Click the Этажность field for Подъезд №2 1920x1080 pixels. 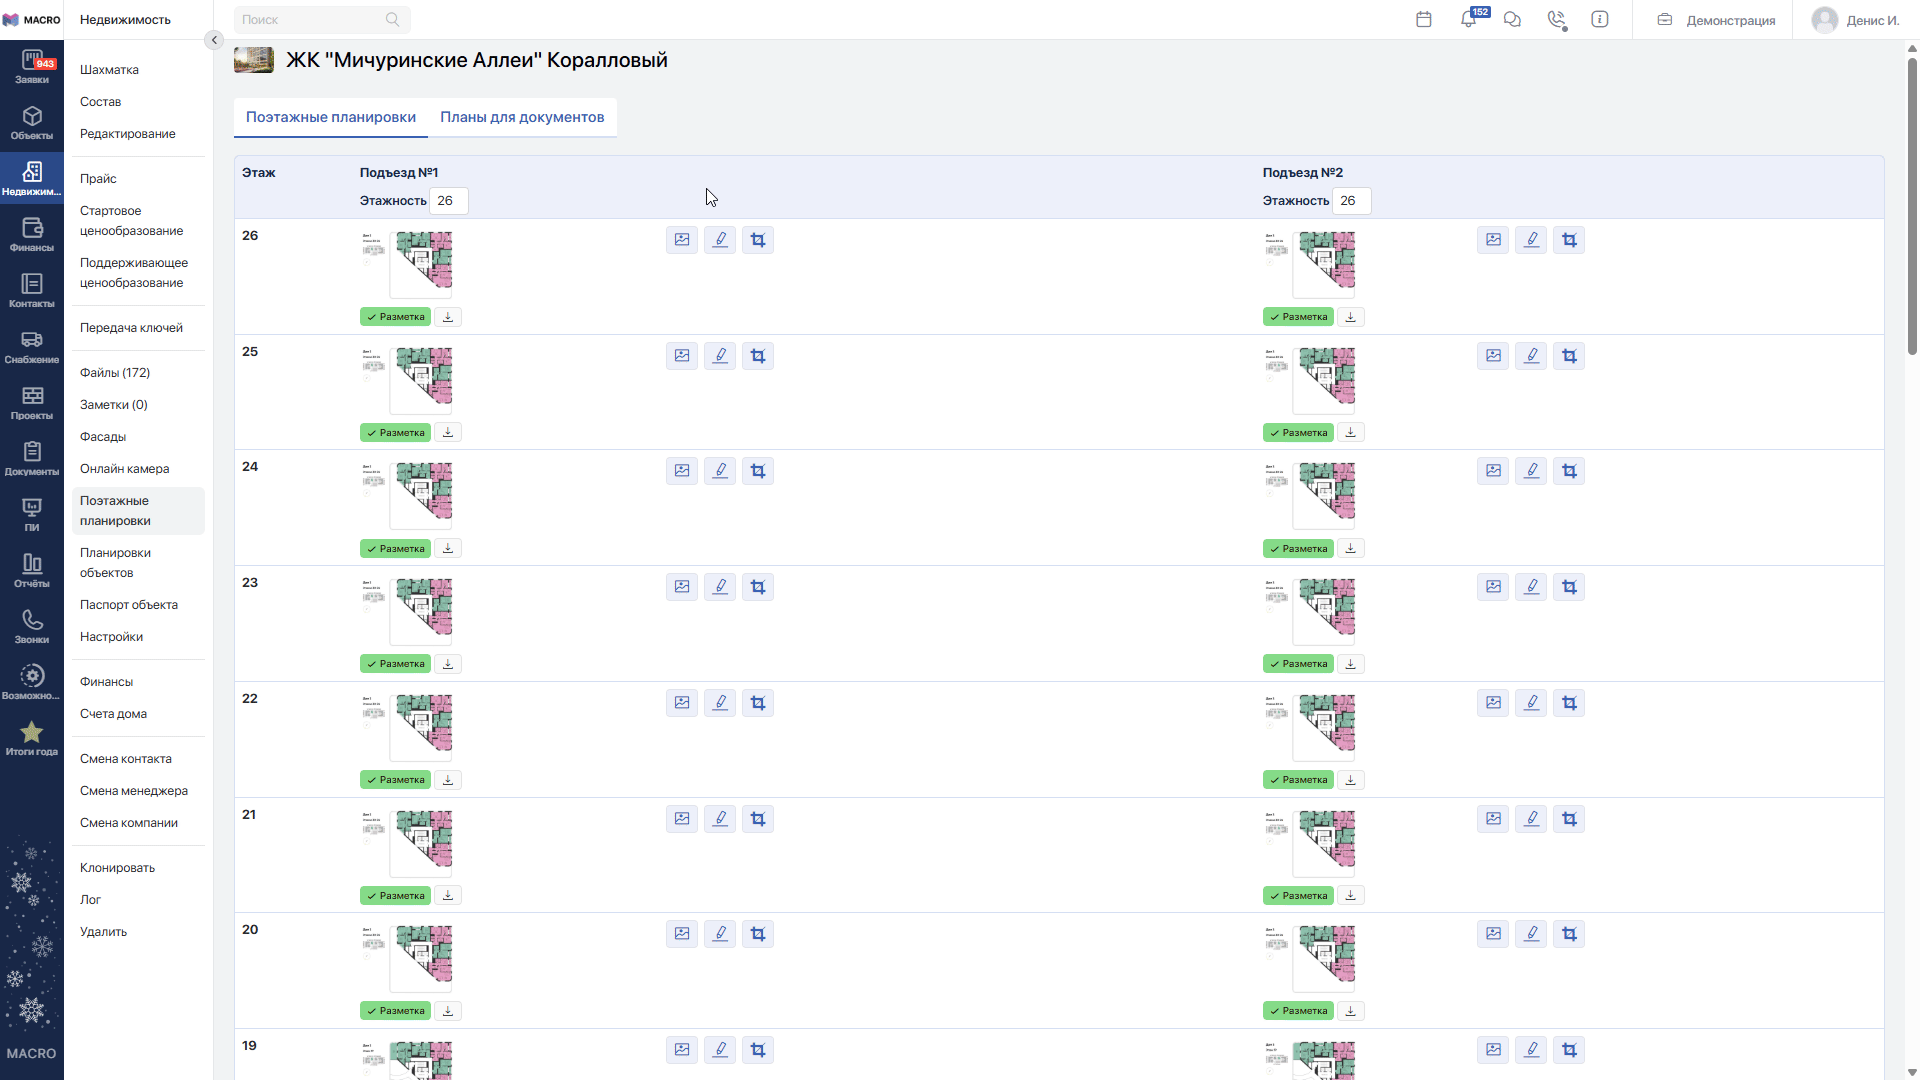(x=1351, y=201)
